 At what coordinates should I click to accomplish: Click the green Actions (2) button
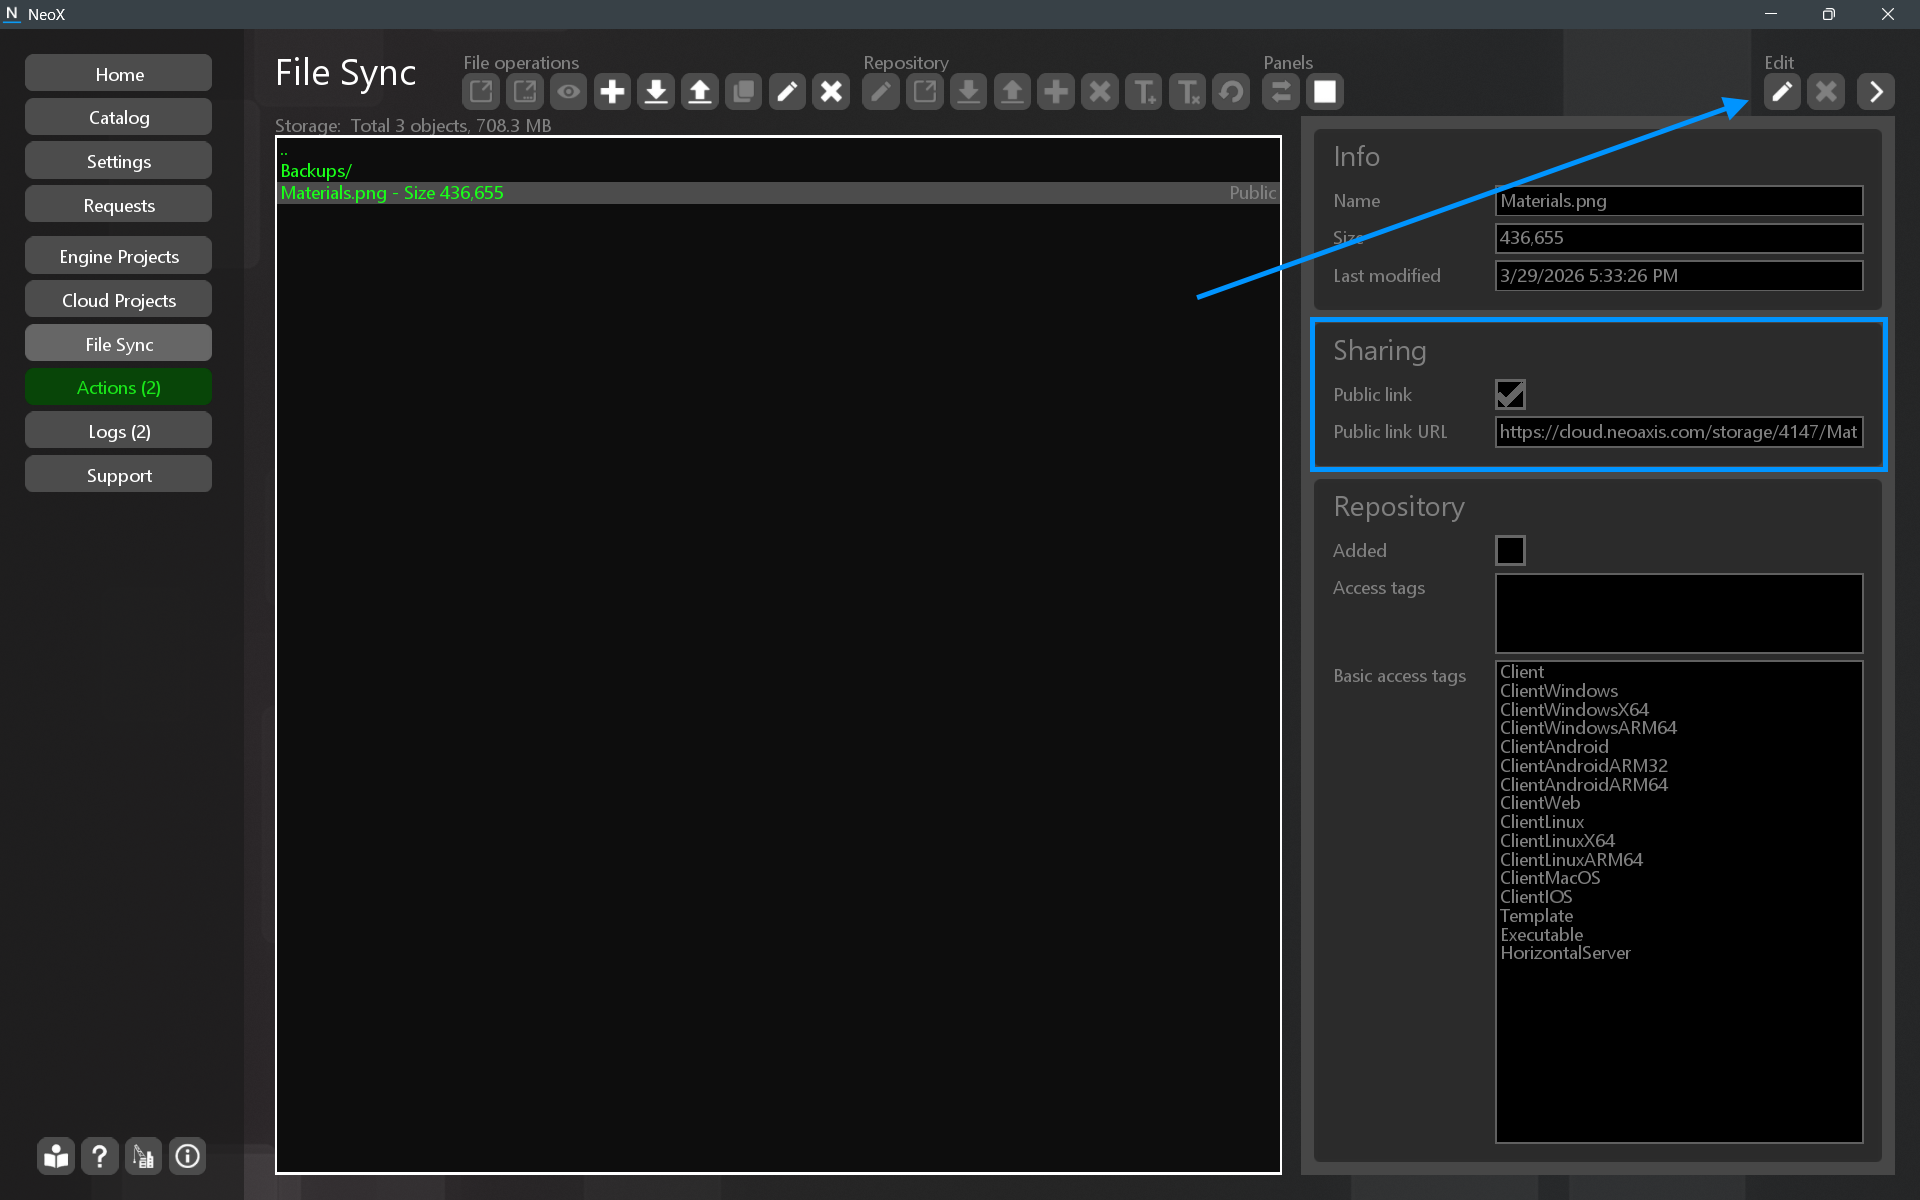119,387
